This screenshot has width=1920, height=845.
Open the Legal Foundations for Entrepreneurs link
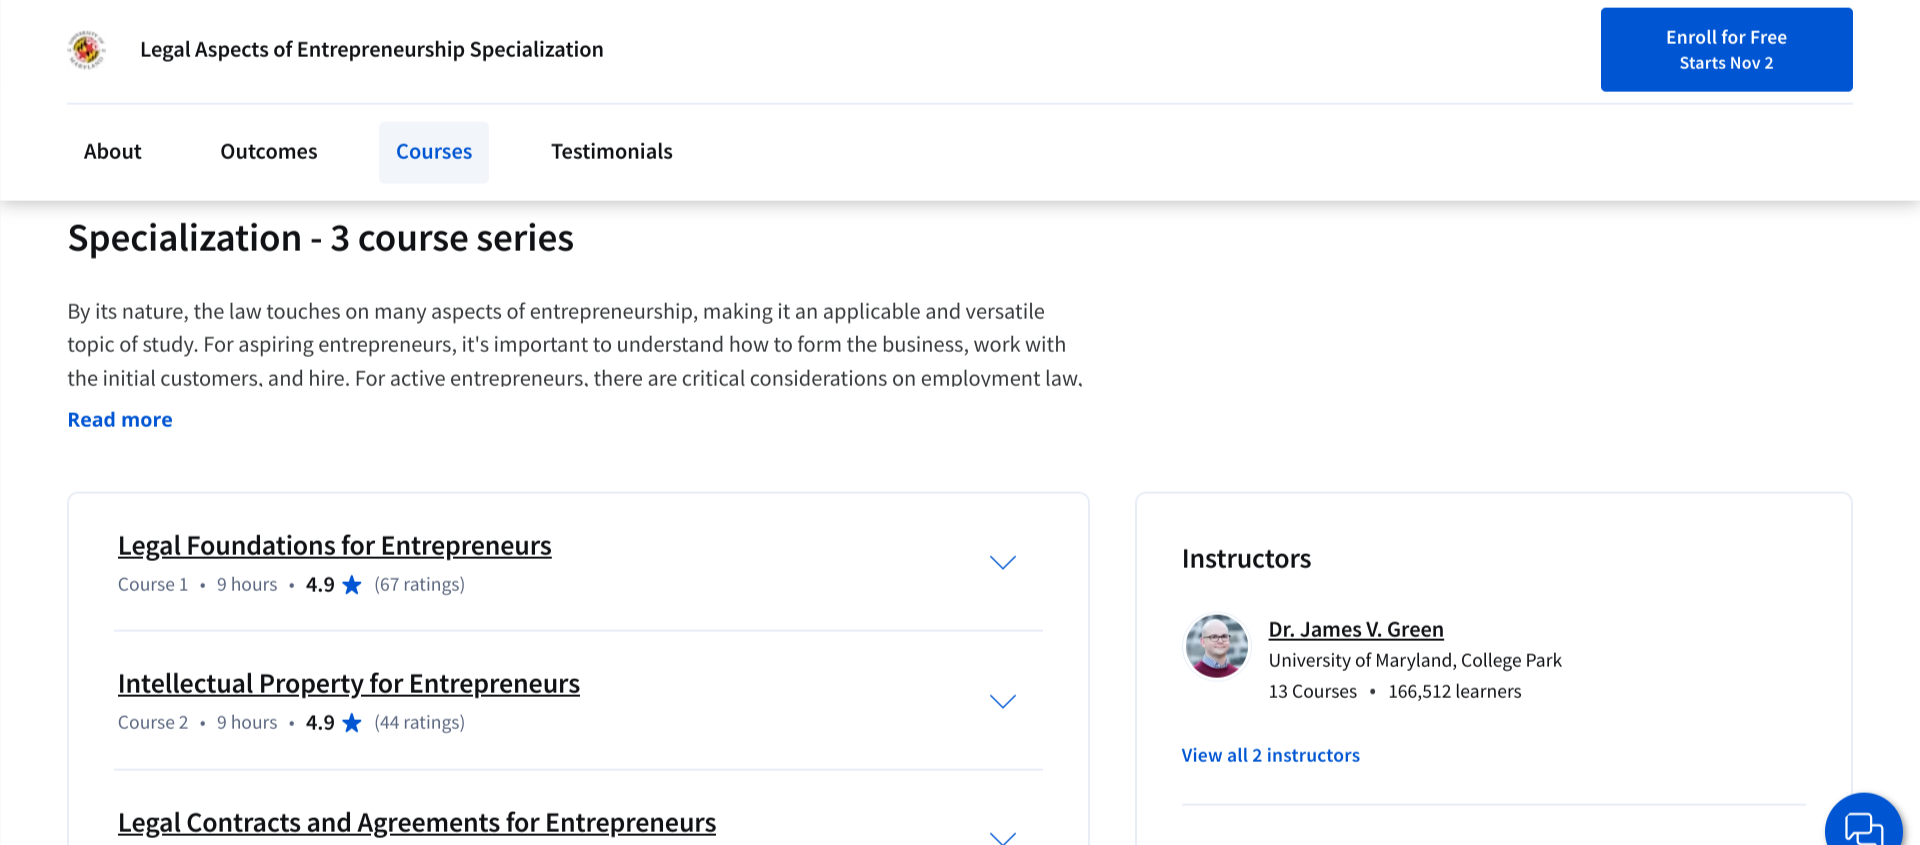pyautogui.click(x=335, y=546)
